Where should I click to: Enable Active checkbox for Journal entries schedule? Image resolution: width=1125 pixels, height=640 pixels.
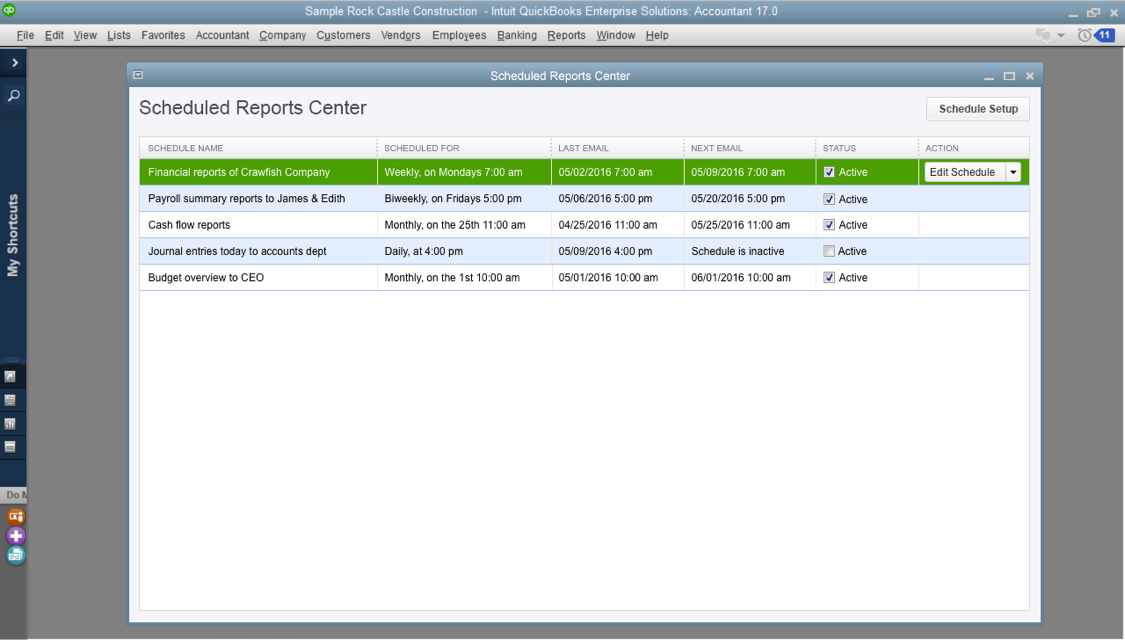[x=829, y=251]
